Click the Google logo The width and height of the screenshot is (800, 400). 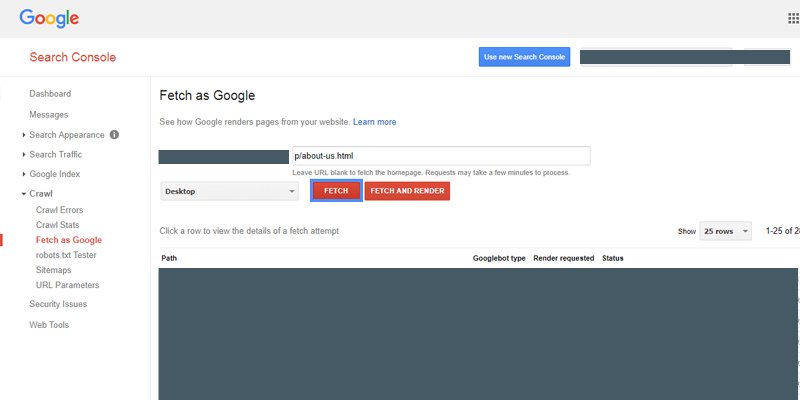coord(49,18)
